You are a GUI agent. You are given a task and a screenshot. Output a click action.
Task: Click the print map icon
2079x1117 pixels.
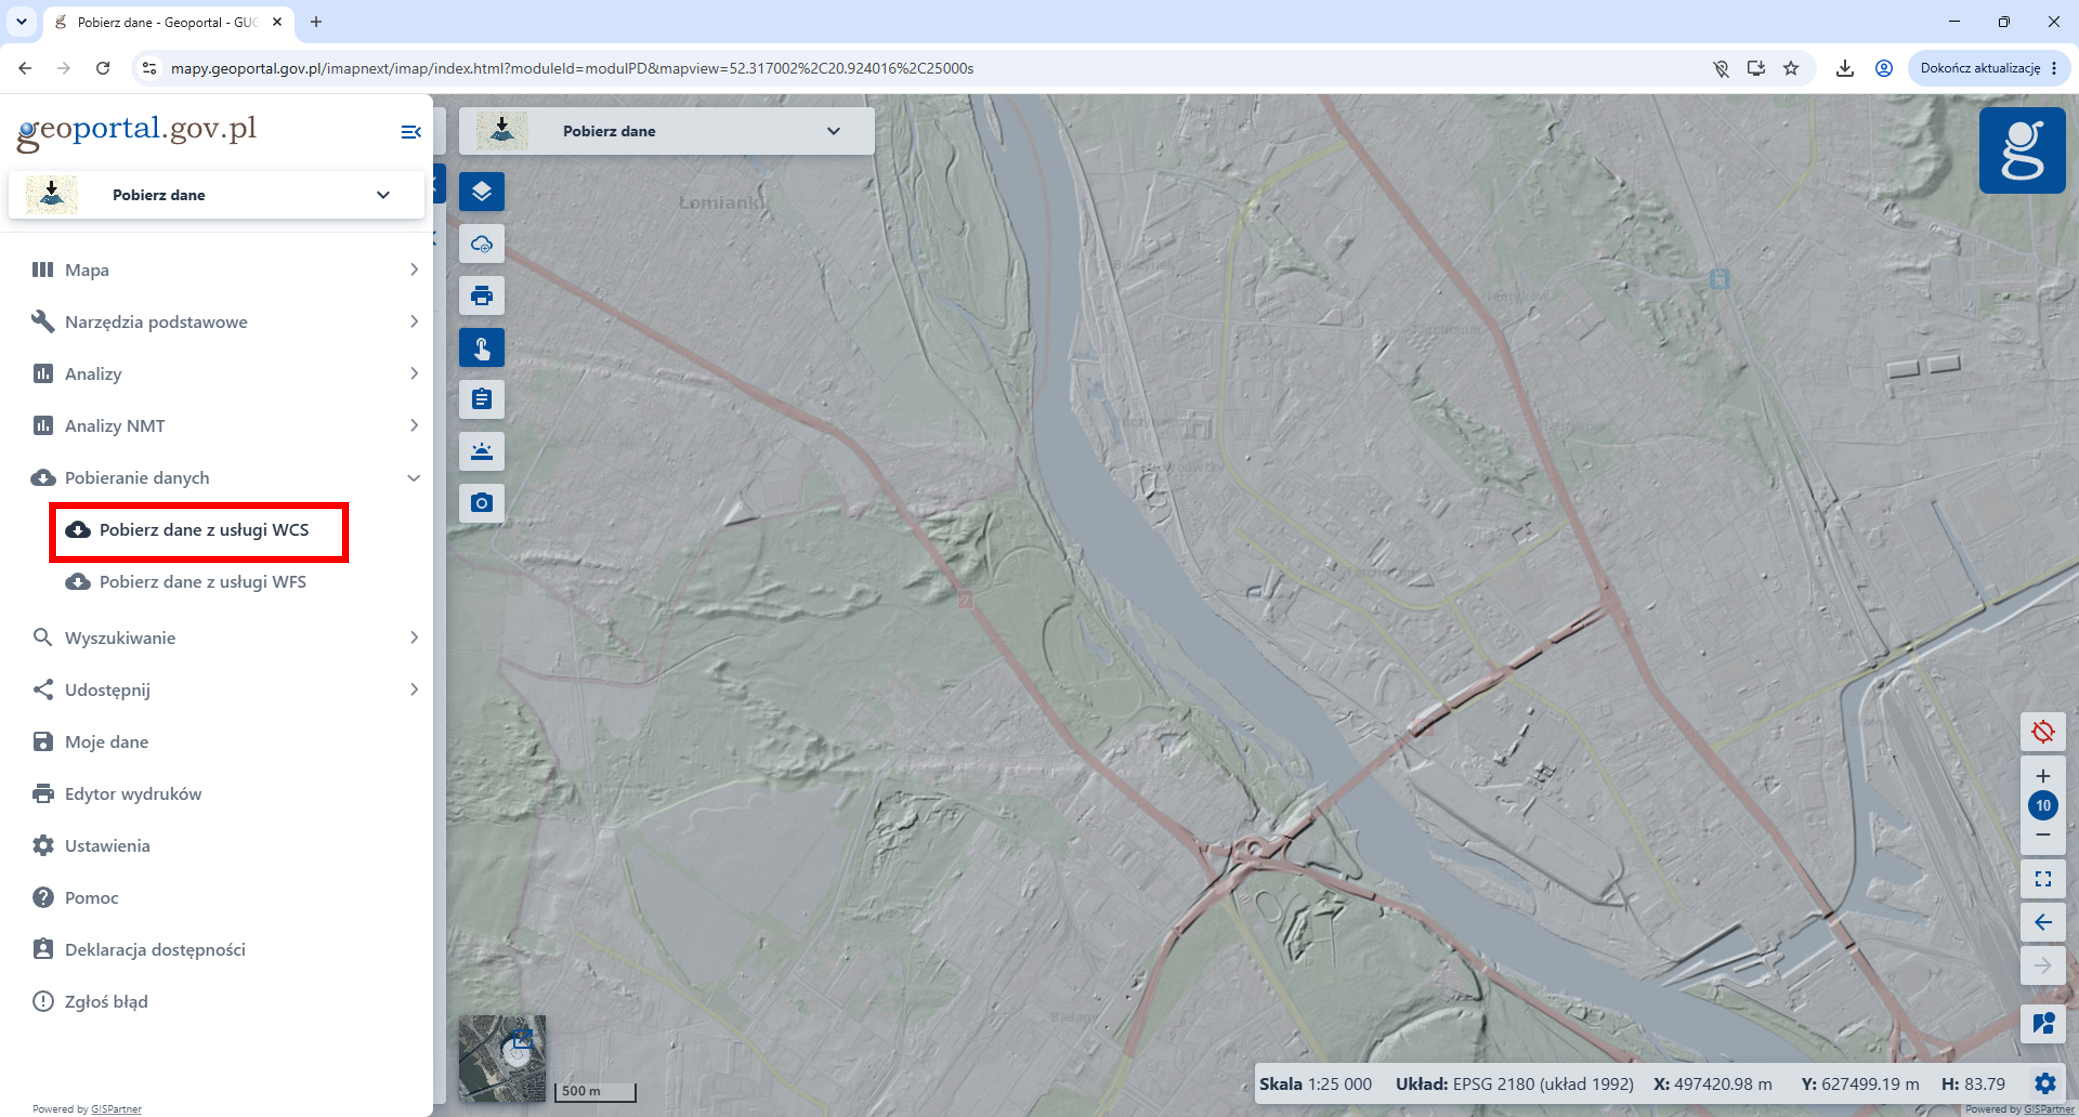coord(481,296)
